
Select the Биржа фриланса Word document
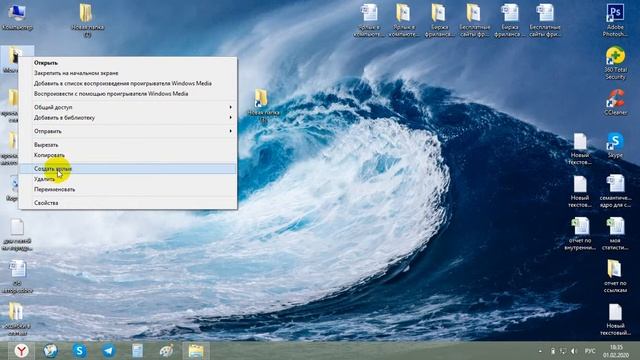[x=509, y=20]
